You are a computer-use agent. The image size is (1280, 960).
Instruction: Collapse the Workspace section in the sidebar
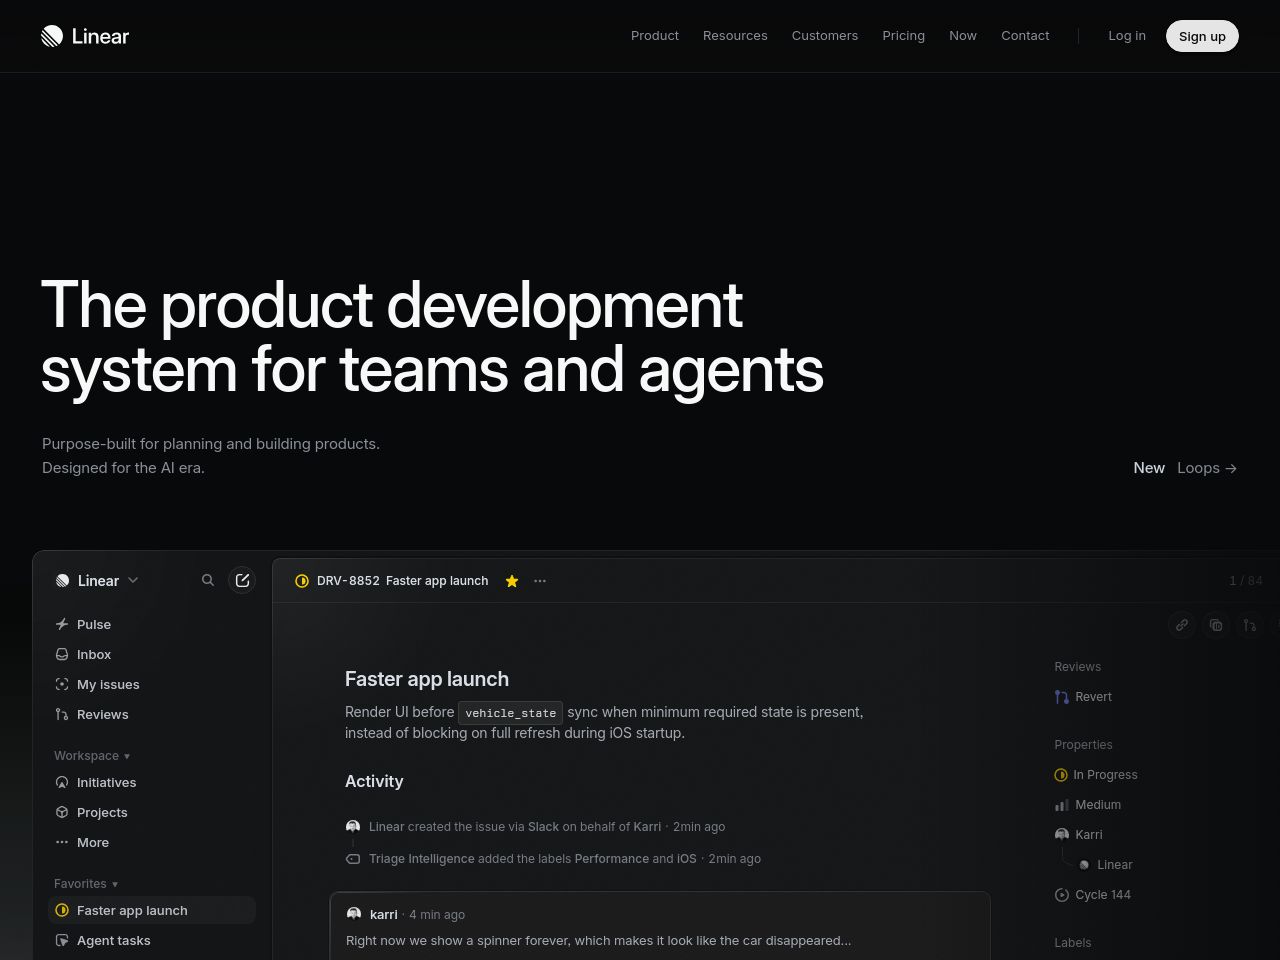(x=92, y=756)
